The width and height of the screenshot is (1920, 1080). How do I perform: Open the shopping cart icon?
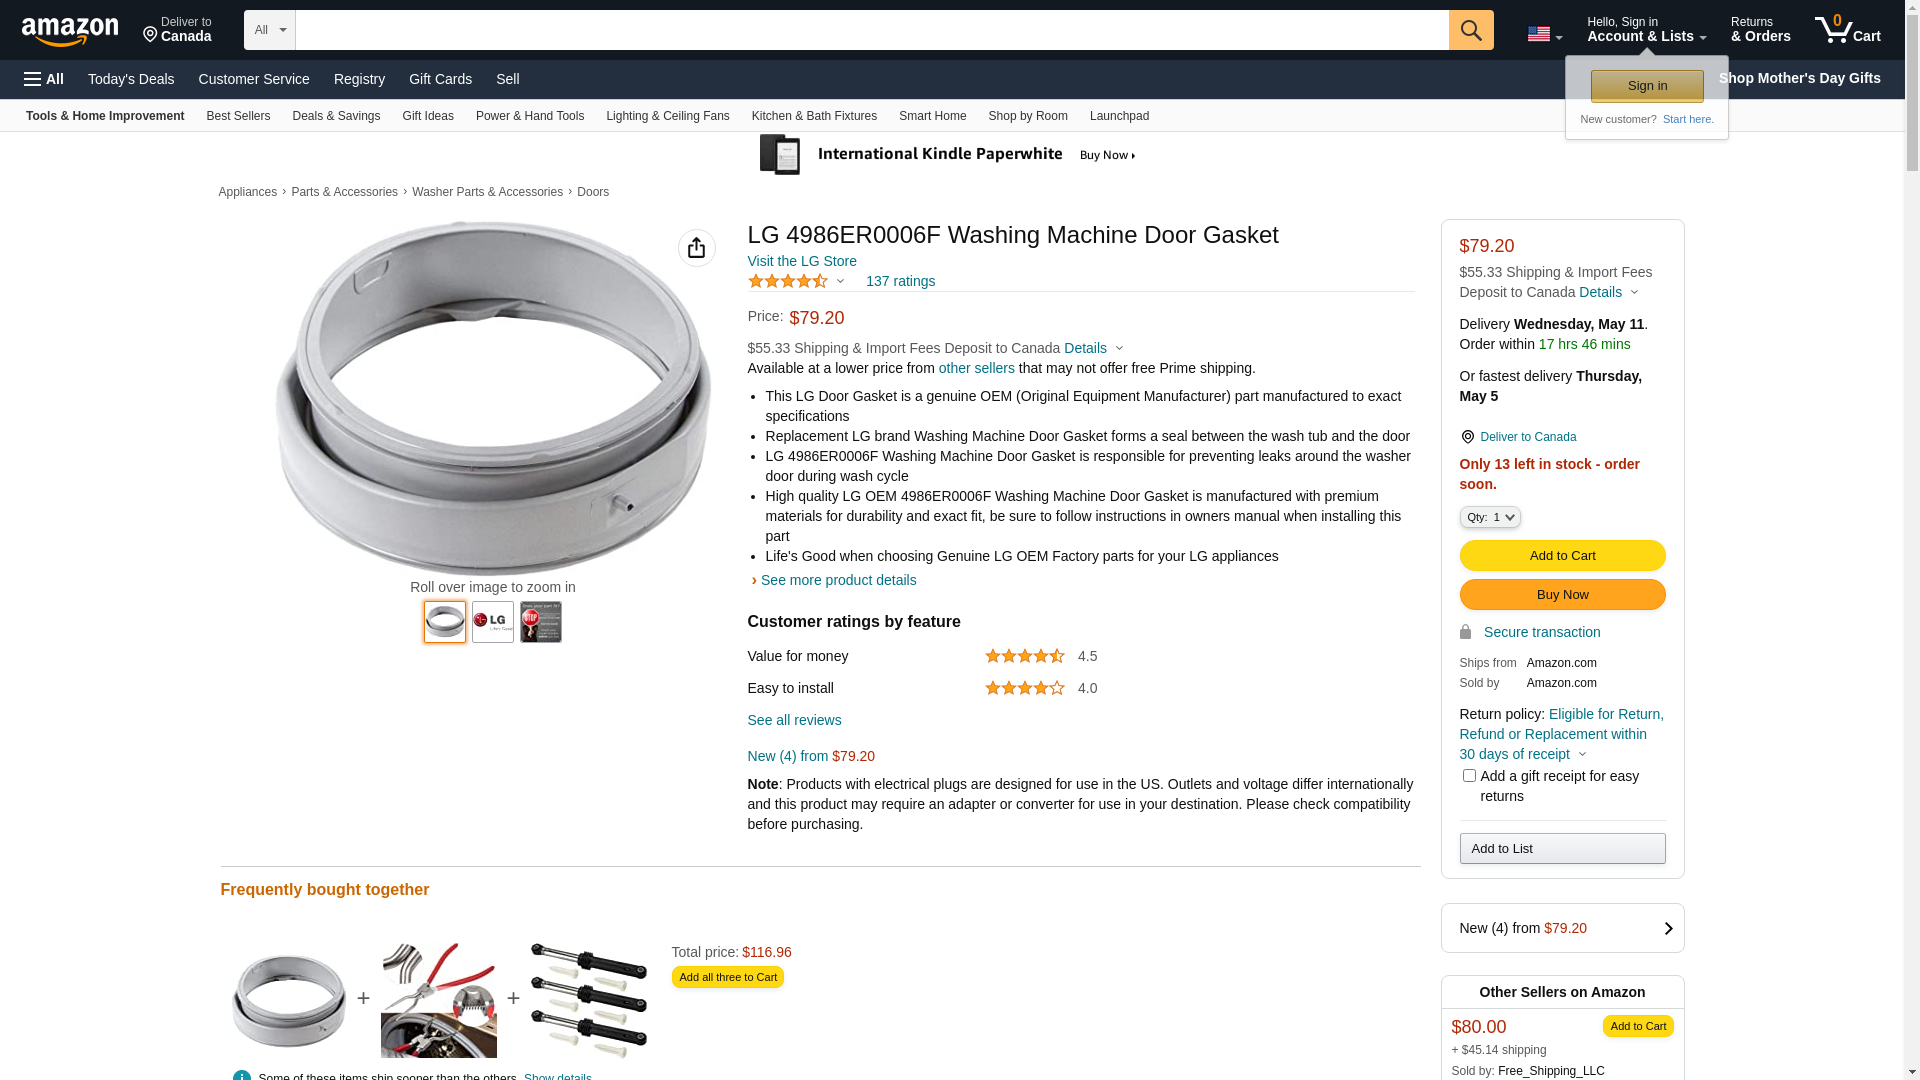coord(1846,30)
